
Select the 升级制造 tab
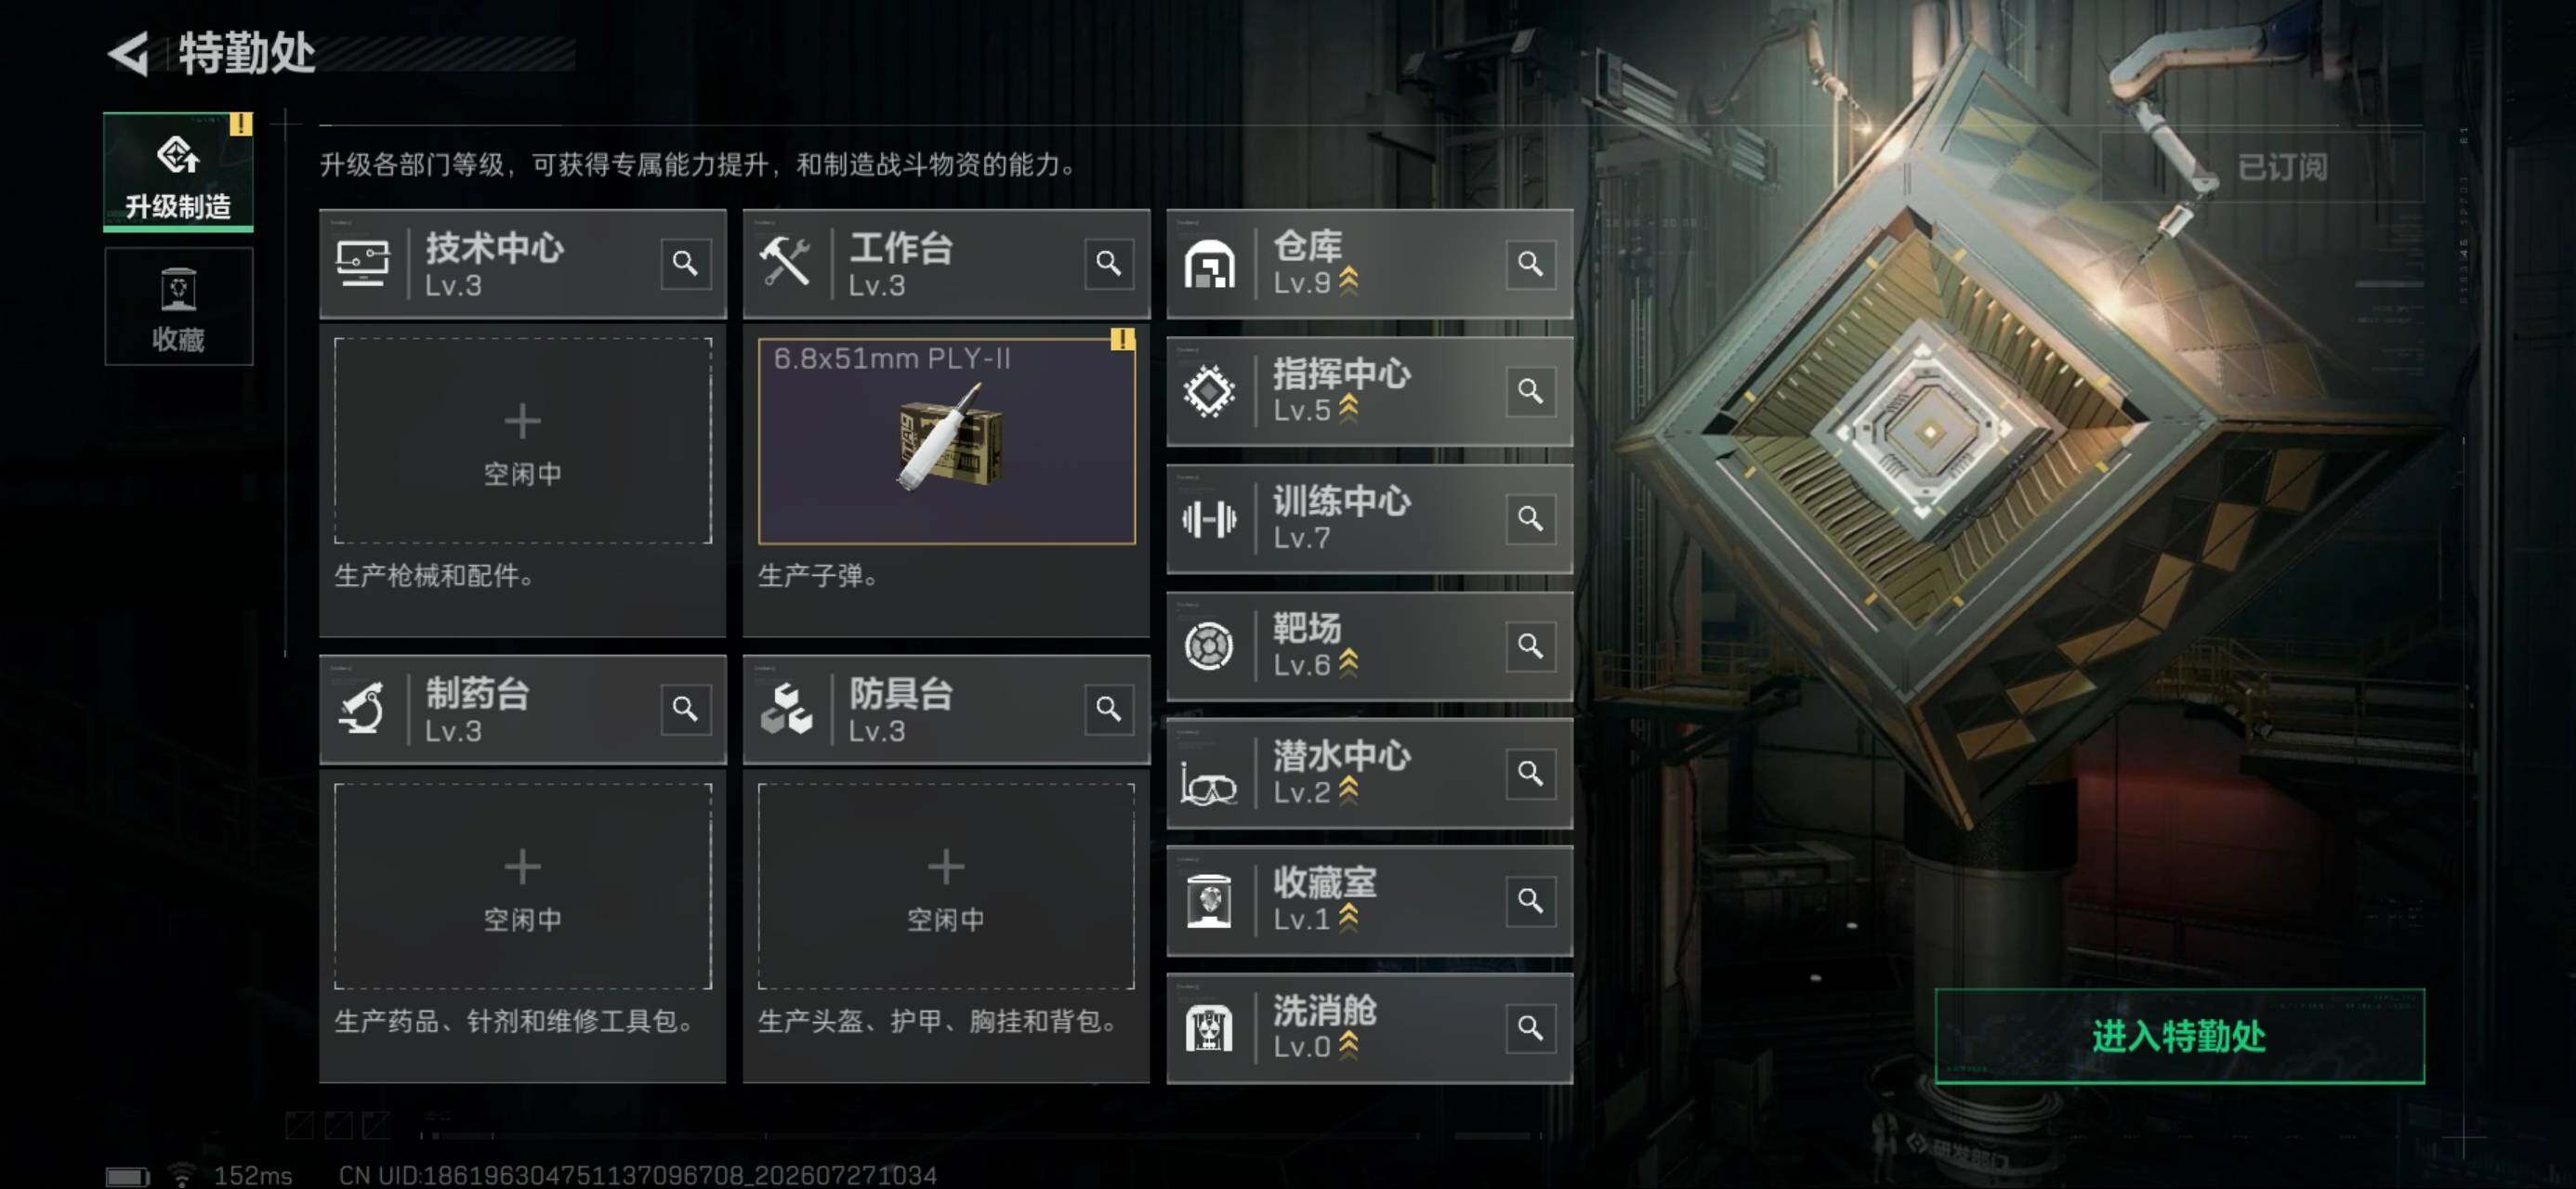click(178, 172)
